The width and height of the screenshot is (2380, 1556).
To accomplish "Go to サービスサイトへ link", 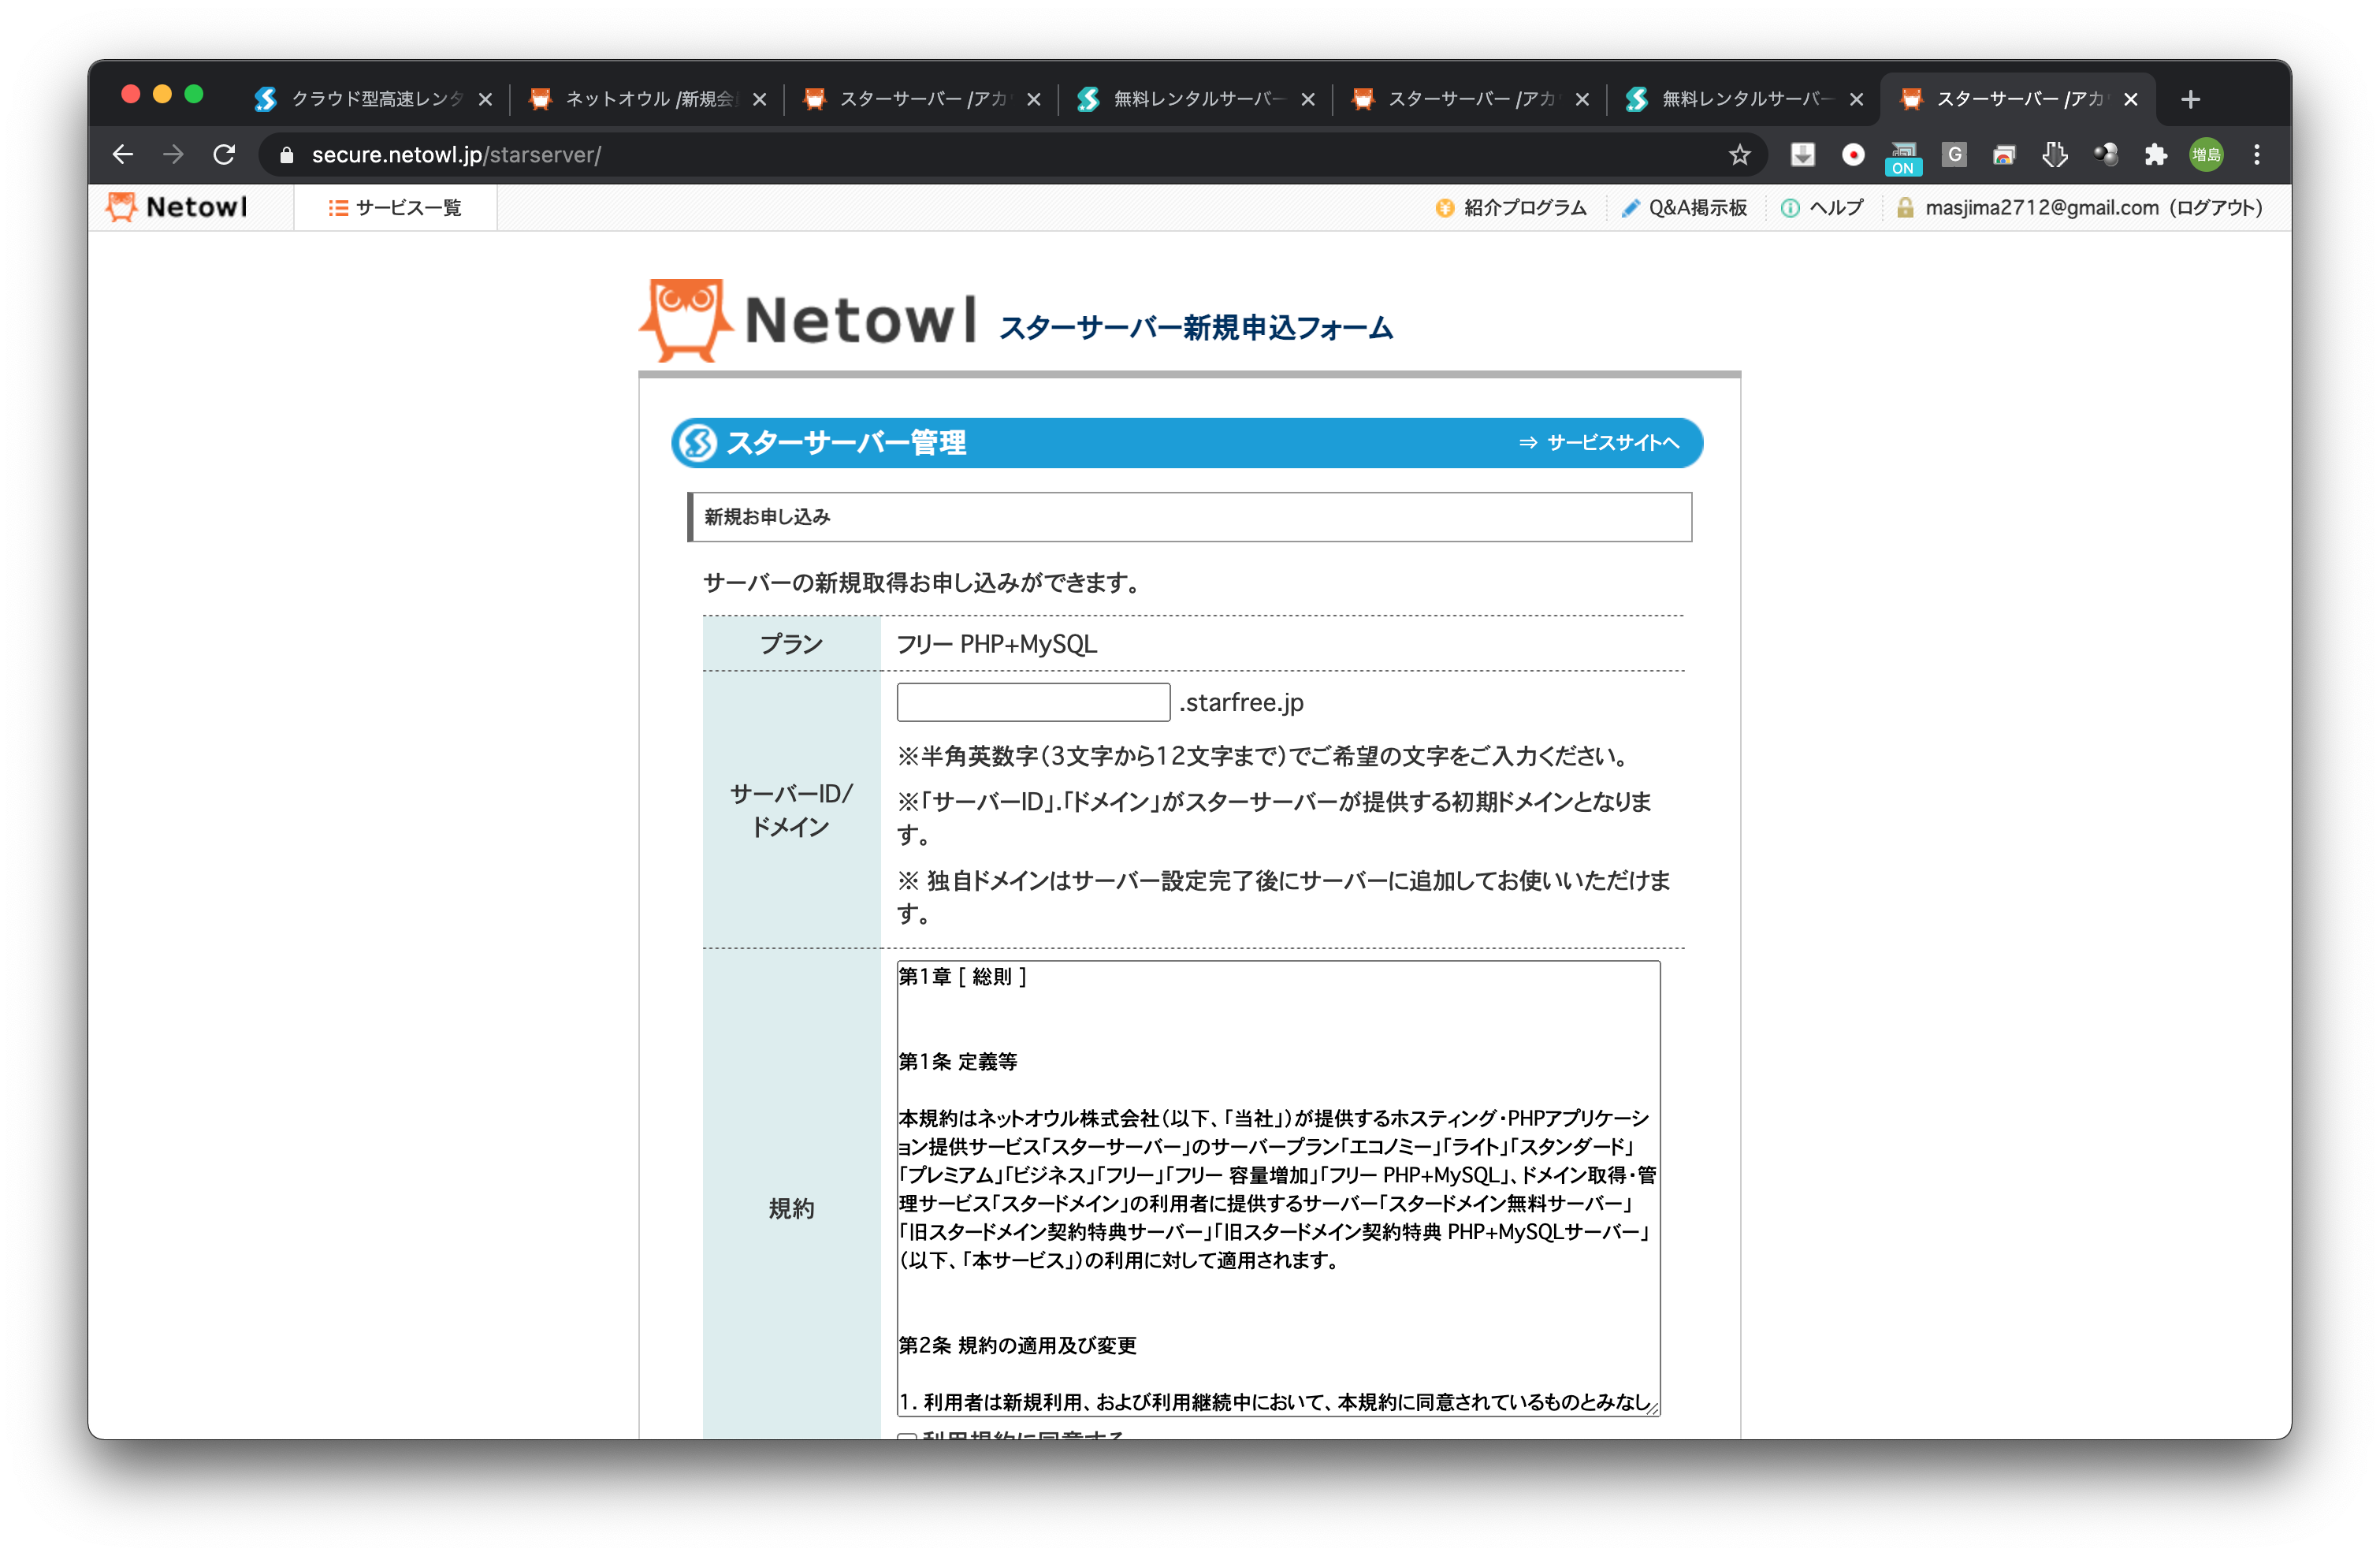I will [1599, 443].
